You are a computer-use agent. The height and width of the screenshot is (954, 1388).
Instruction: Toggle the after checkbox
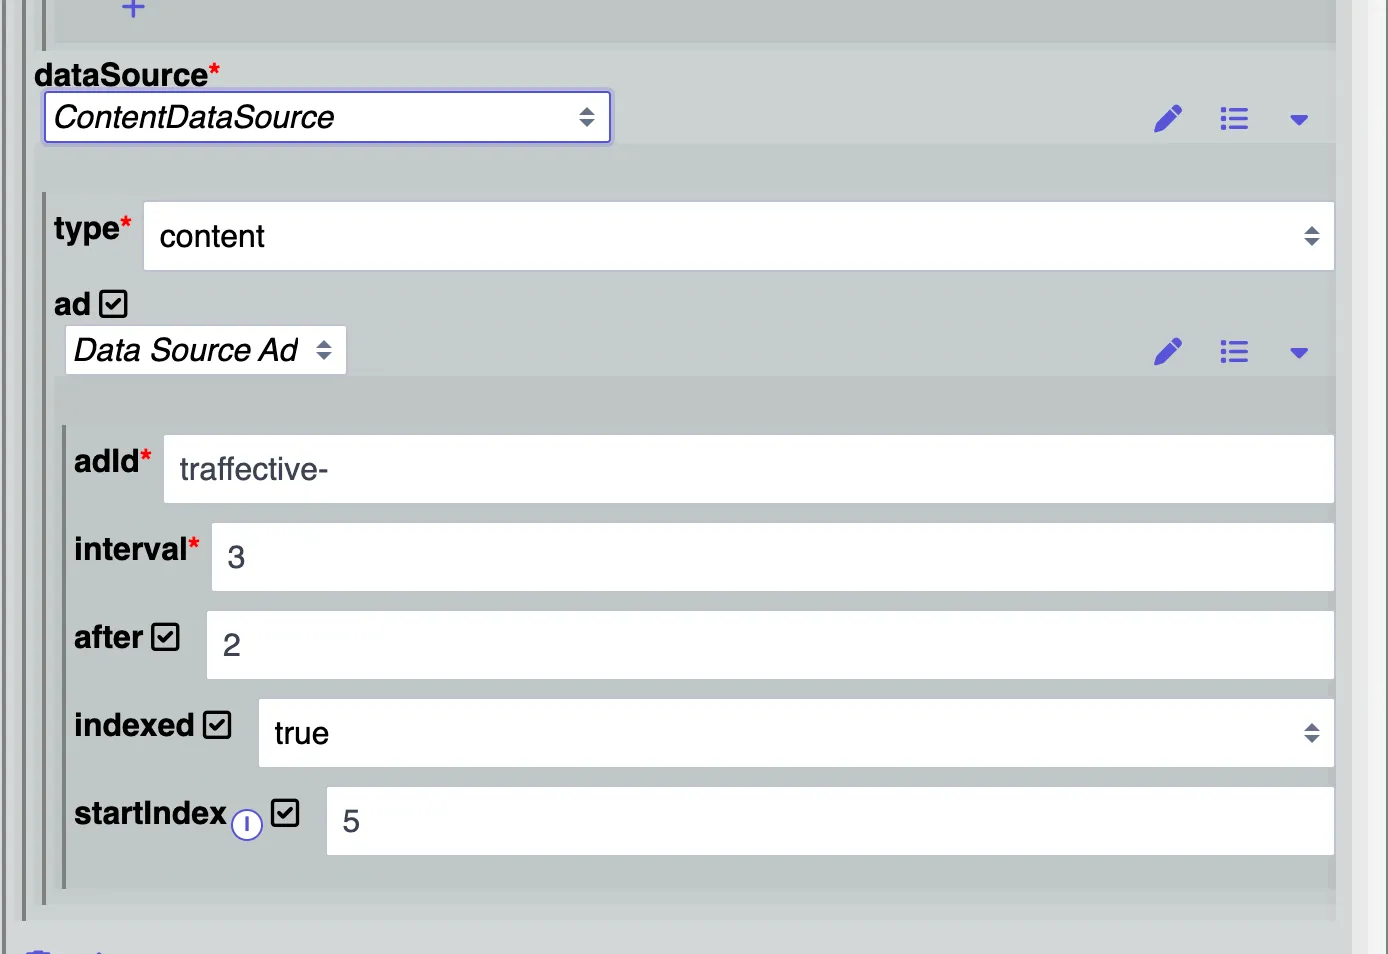(165, 636)
